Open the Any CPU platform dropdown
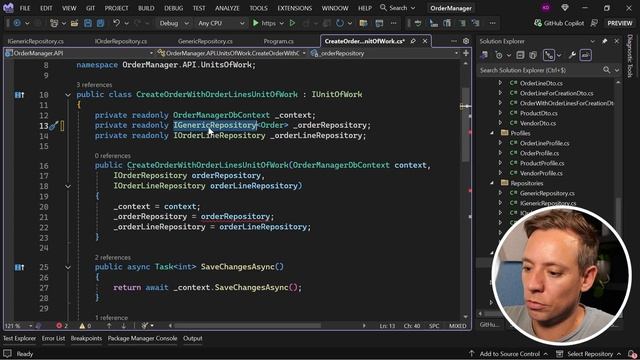Viewport: 640px width, 360px height. coord(221,23)
